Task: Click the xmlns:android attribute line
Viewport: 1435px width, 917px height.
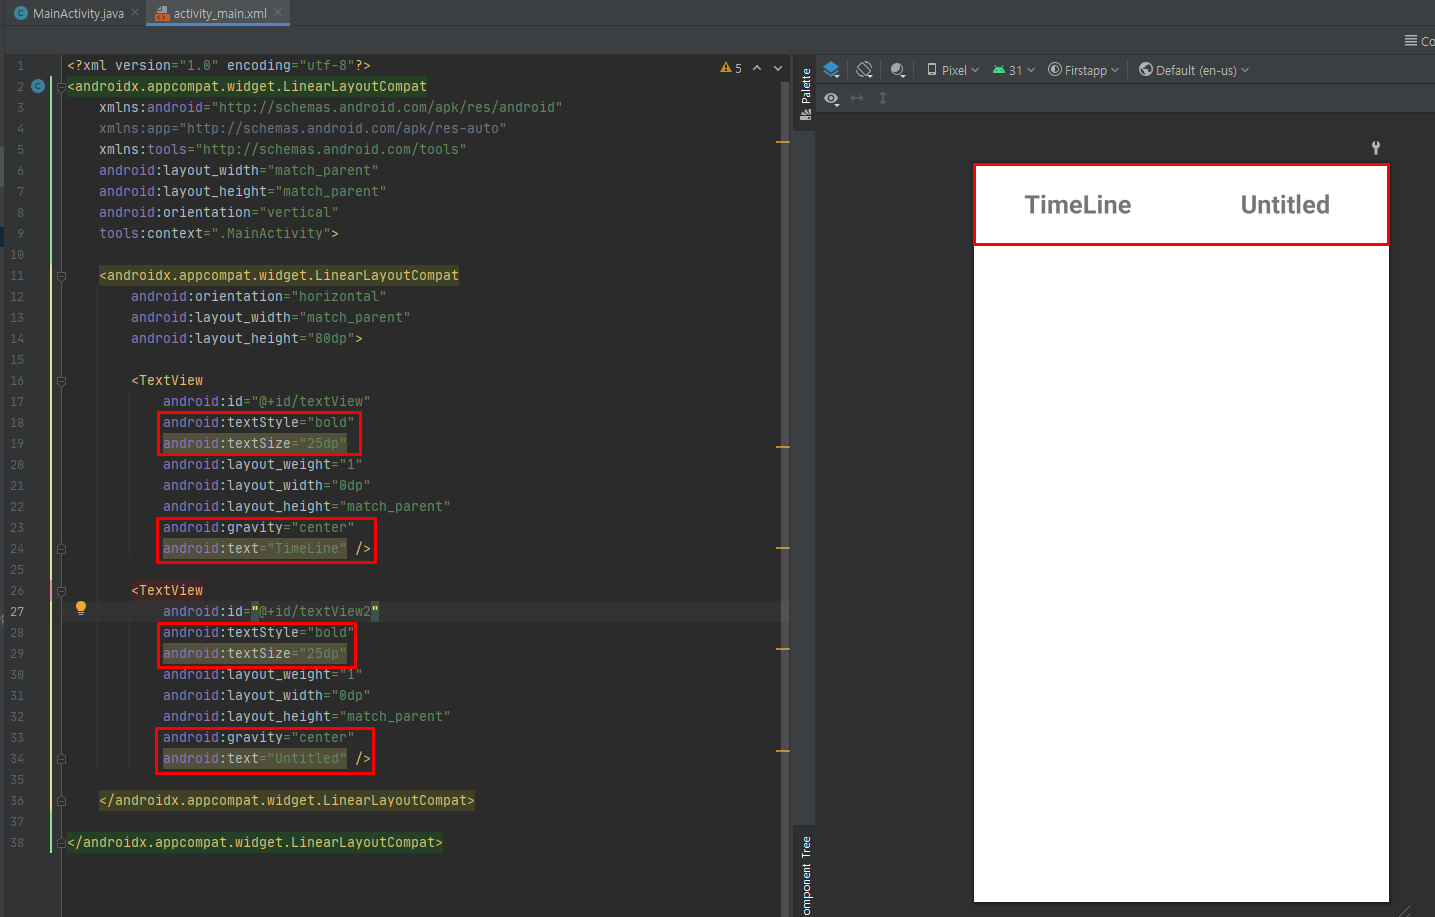Action: tap(330, 107)
